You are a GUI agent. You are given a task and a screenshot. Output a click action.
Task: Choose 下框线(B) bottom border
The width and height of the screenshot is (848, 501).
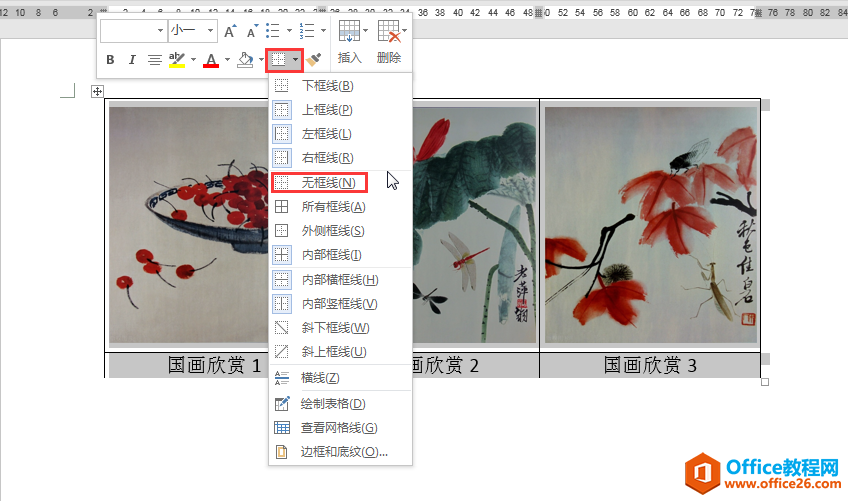click(x=340, y=85)
